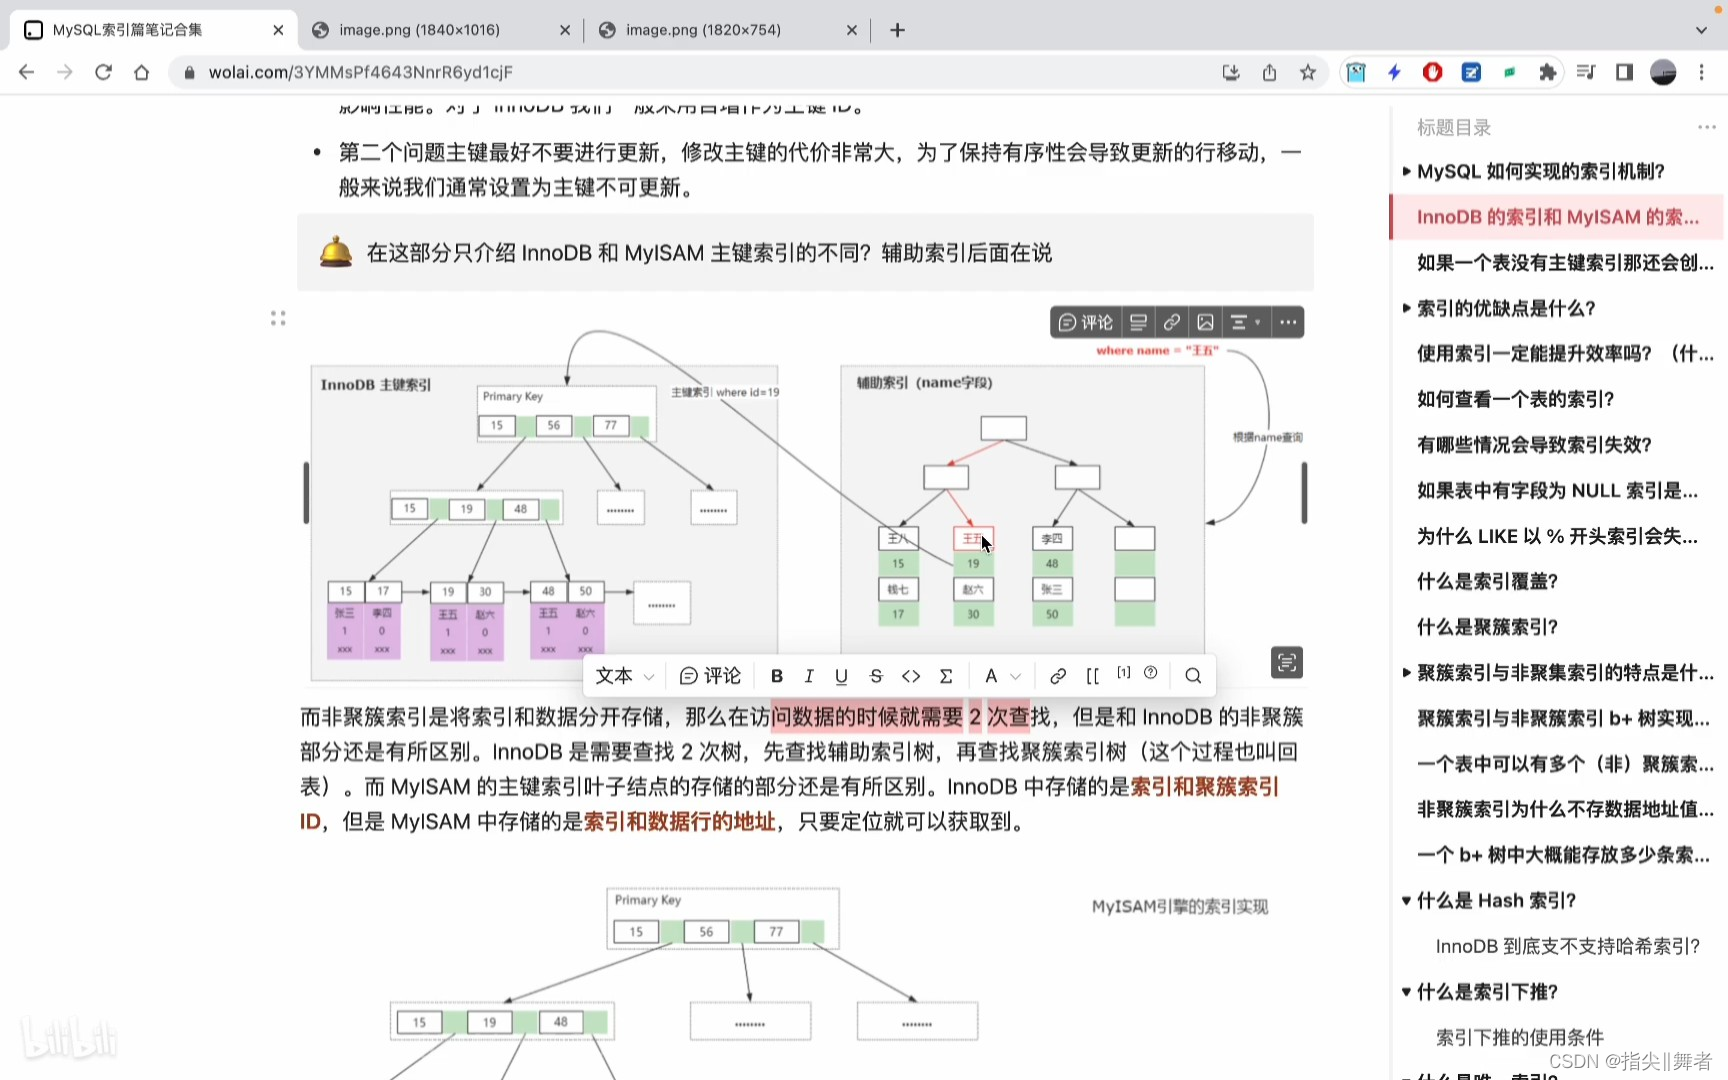The height and width of the screenshot is (1080, 1728).
Task: Click the left resize handle of the image
Action: coord(306,492)
